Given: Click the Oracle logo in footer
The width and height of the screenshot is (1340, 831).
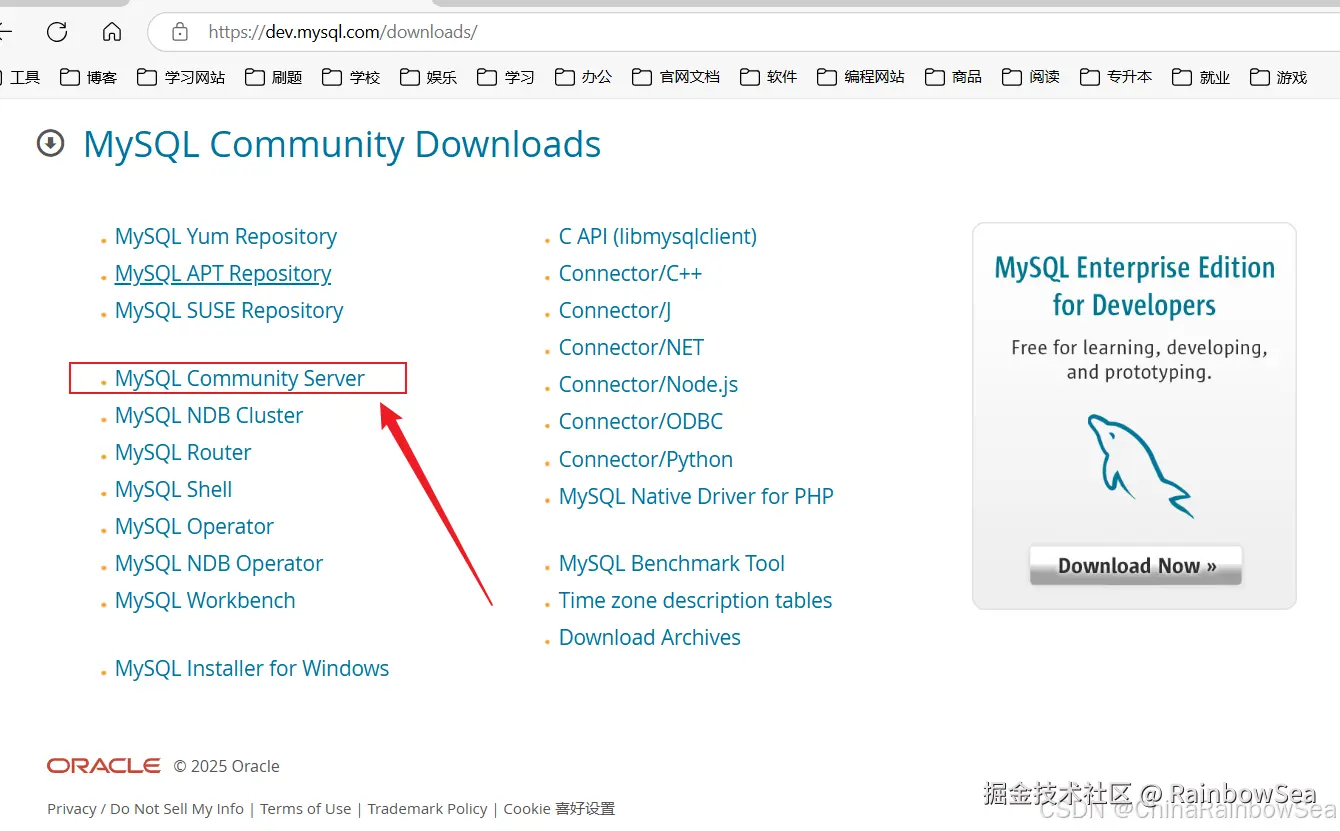Looking at the screenshot, I should click(x=104, y=766).
